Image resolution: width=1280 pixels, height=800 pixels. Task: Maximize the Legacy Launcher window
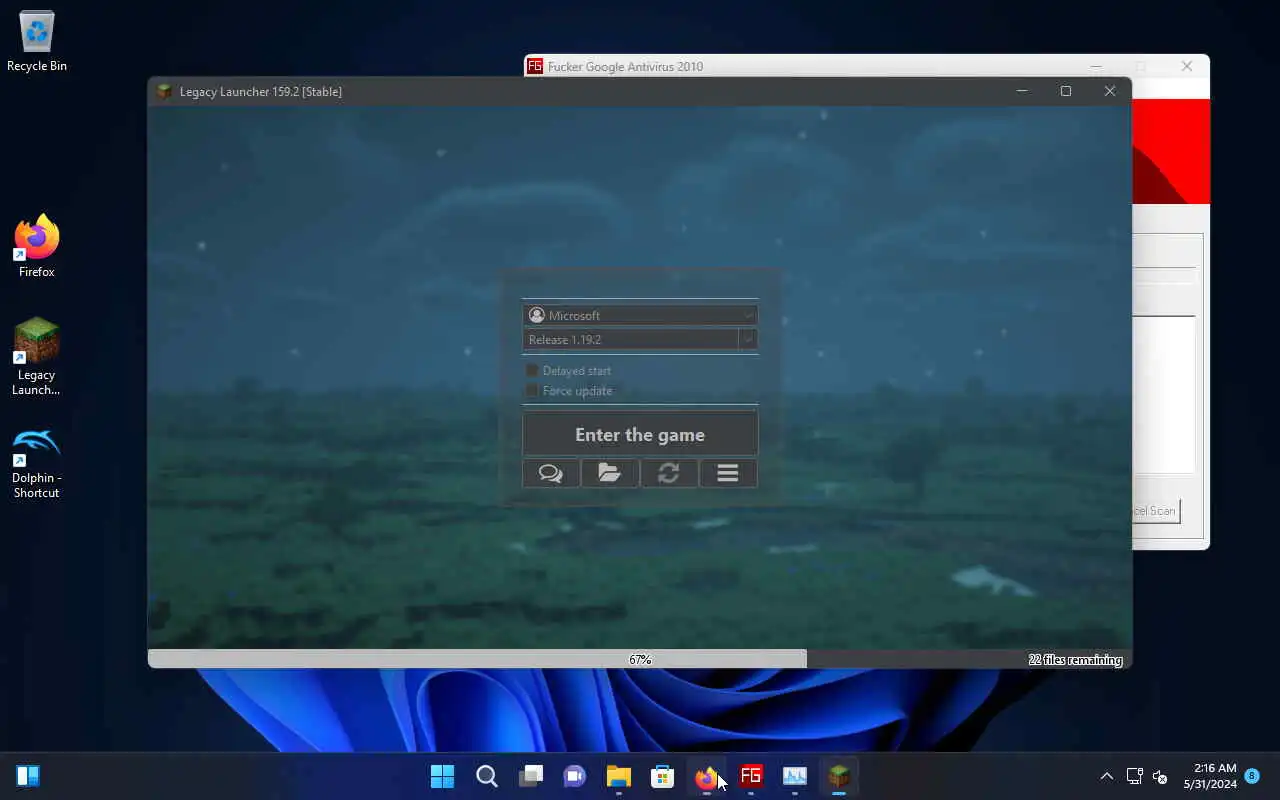(1066, 91)
